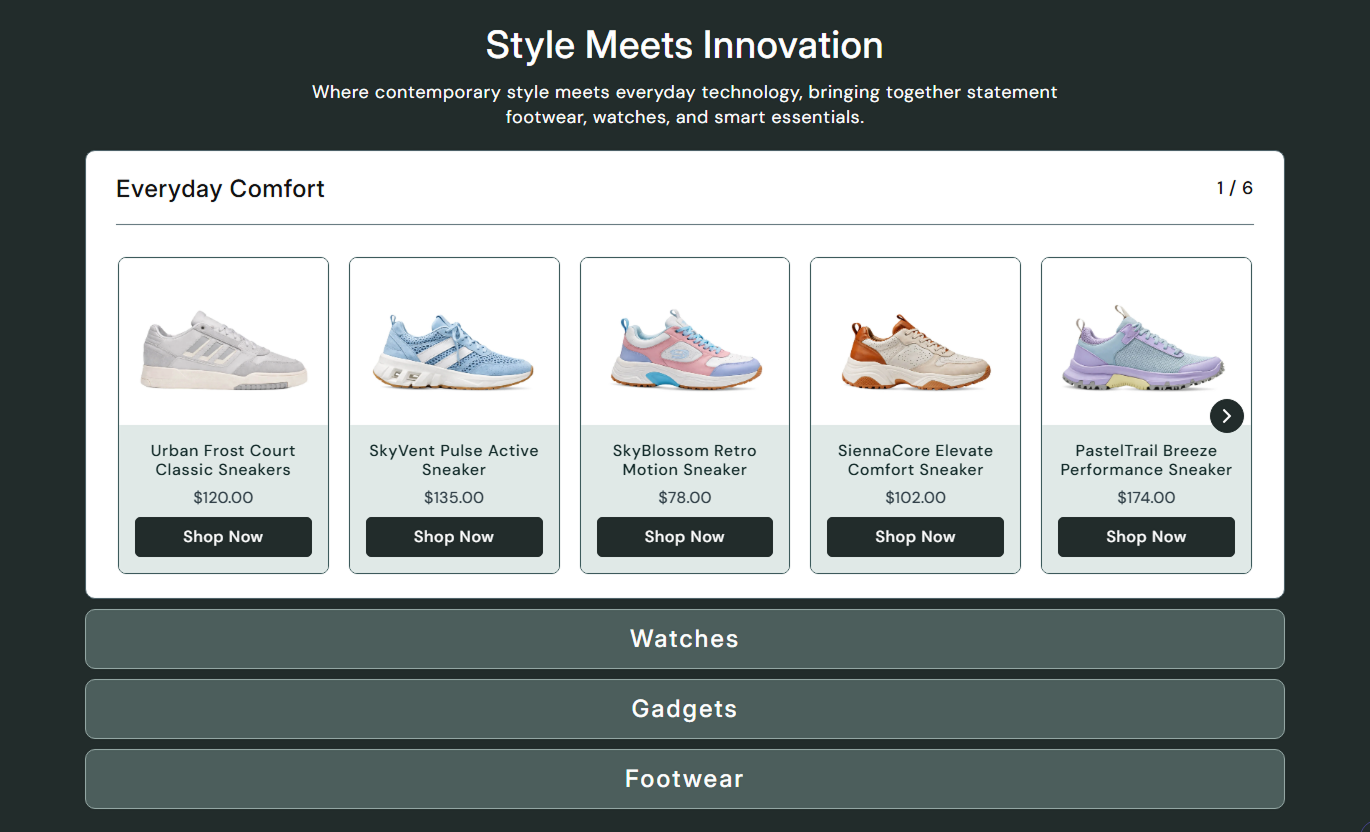This screenshot has height=832, width=1370.
Task: Click the $78.00 price
Action: [685, 498]
